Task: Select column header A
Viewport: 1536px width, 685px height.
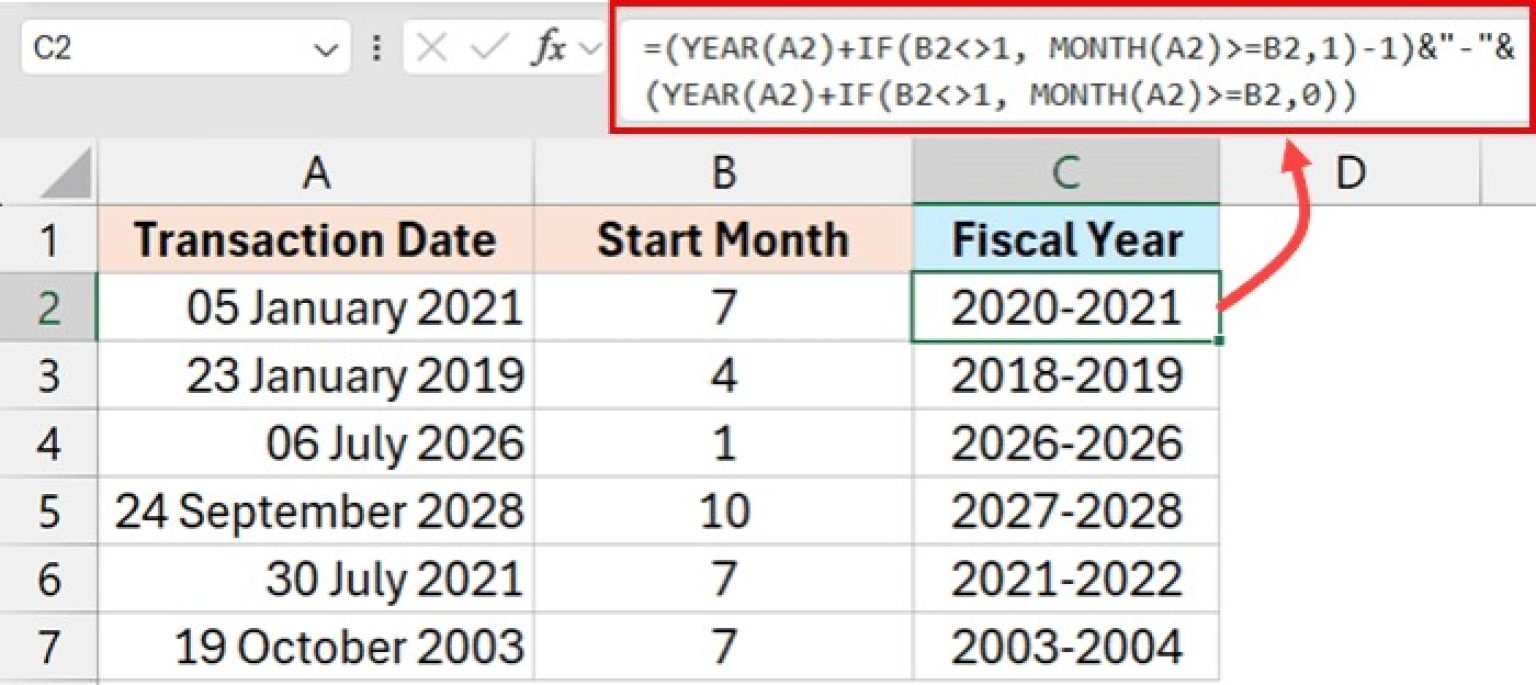Action: (x=317, y=170)
